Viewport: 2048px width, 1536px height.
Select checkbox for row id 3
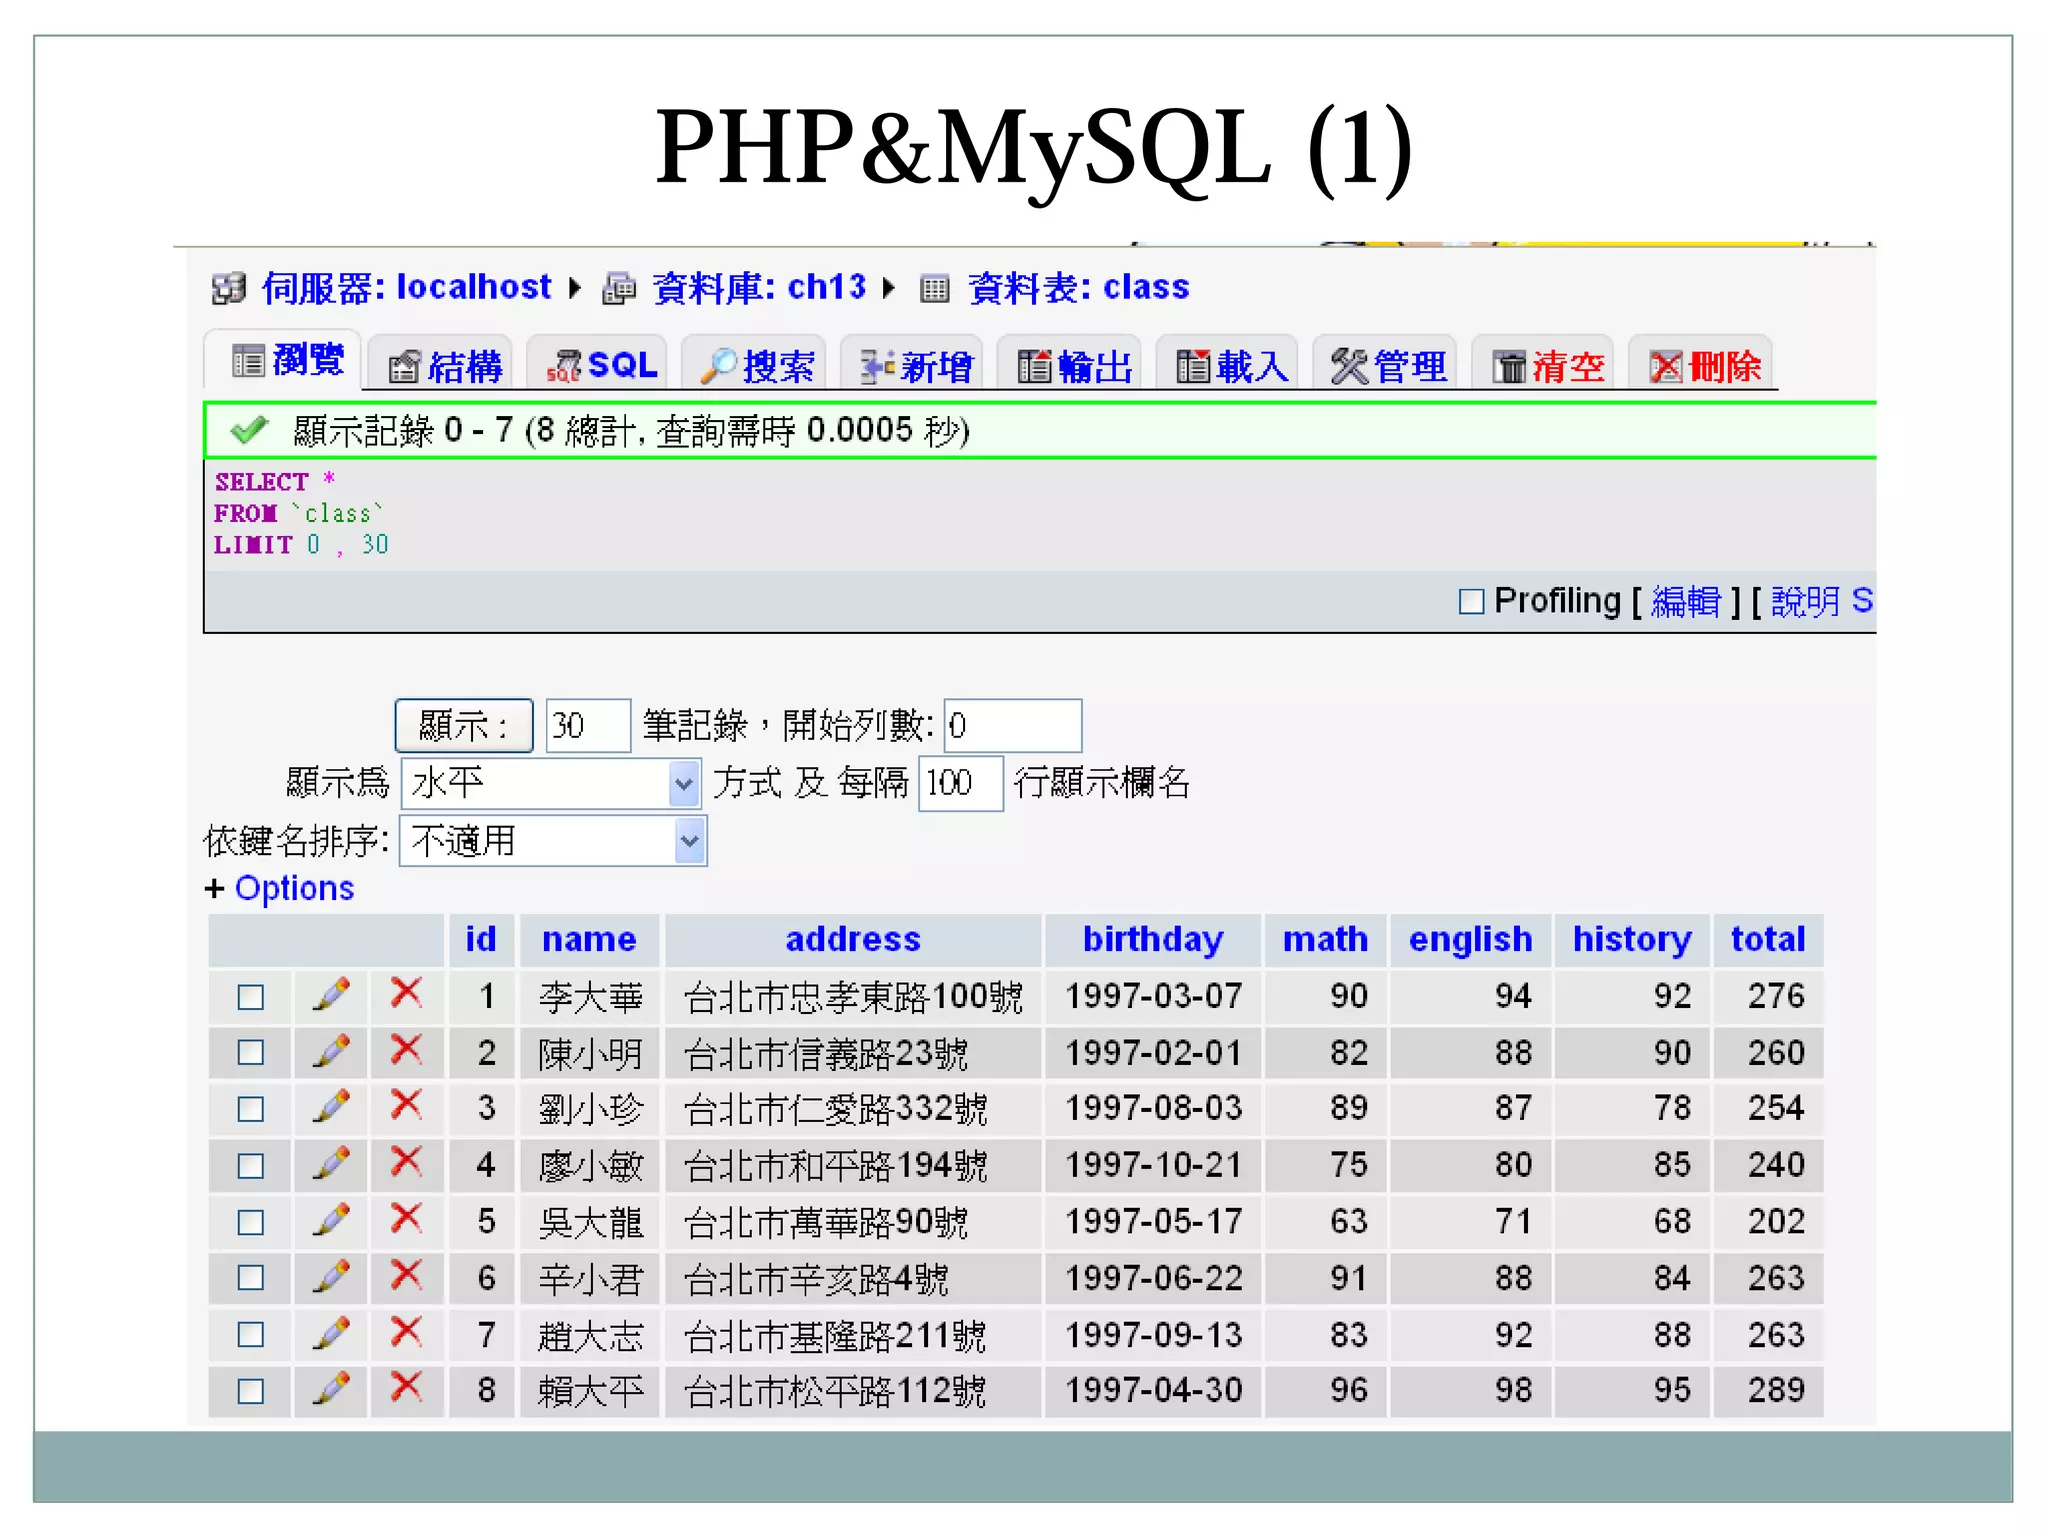251,1109
